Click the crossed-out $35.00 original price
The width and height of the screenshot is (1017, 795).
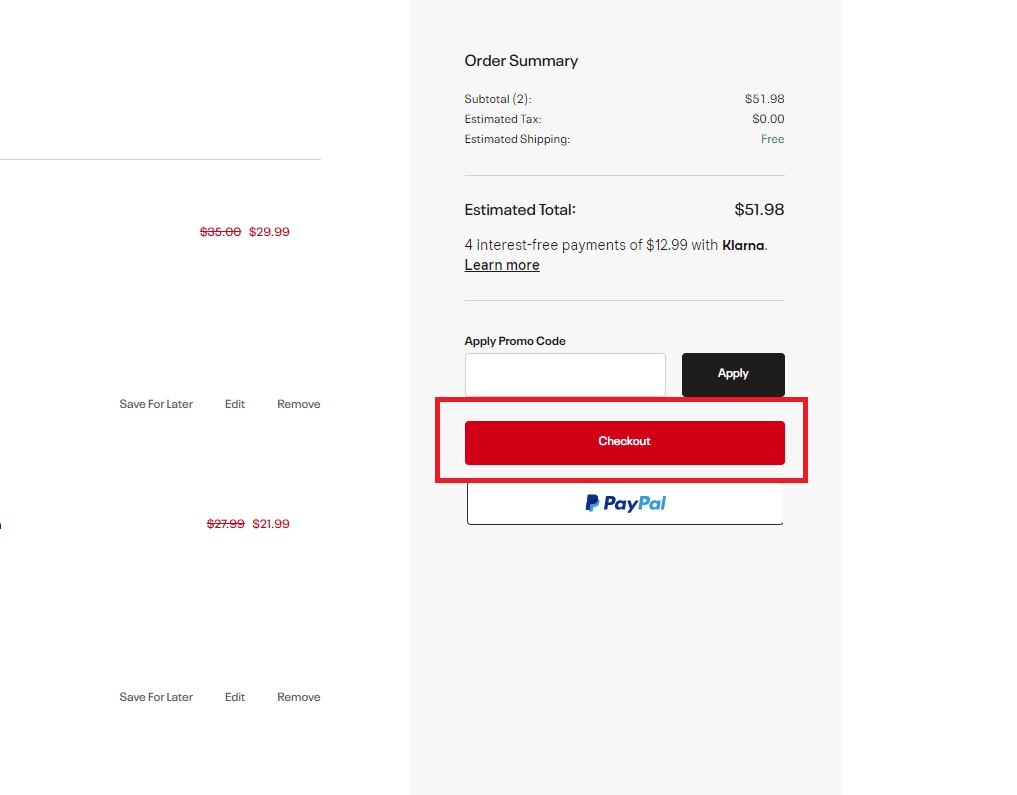point(220,232)
